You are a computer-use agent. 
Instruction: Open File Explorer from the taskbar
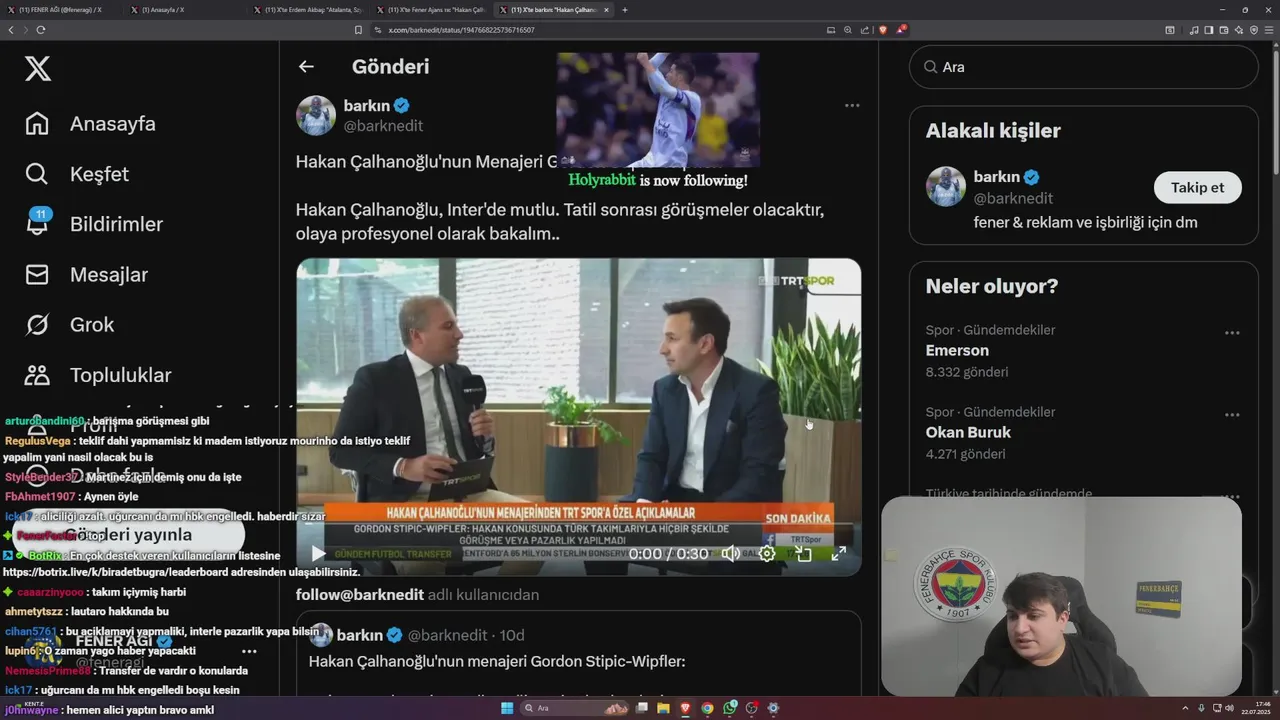coord(664,708)
